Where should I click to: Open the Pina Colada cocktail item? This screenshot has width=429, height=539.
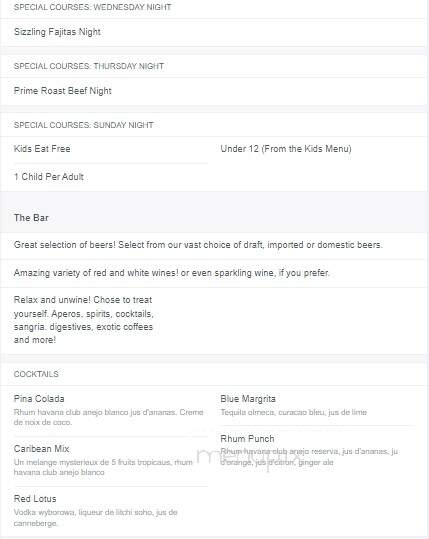(39, 399)
